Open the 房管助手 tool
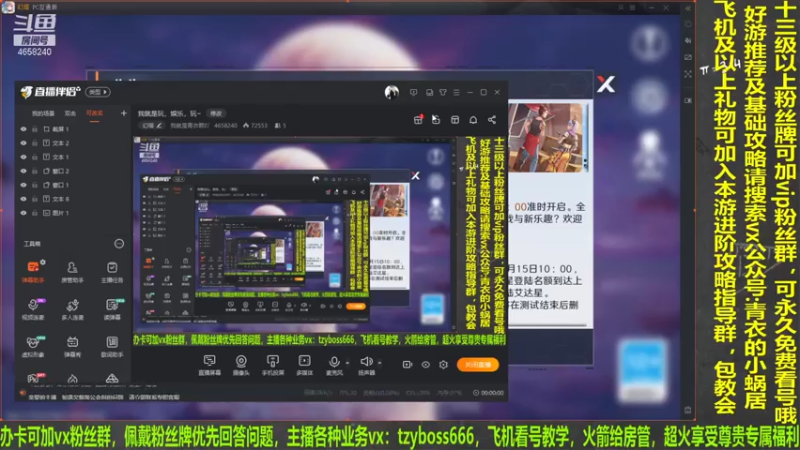This screenshot has height=450, width=800. (72, 271)
